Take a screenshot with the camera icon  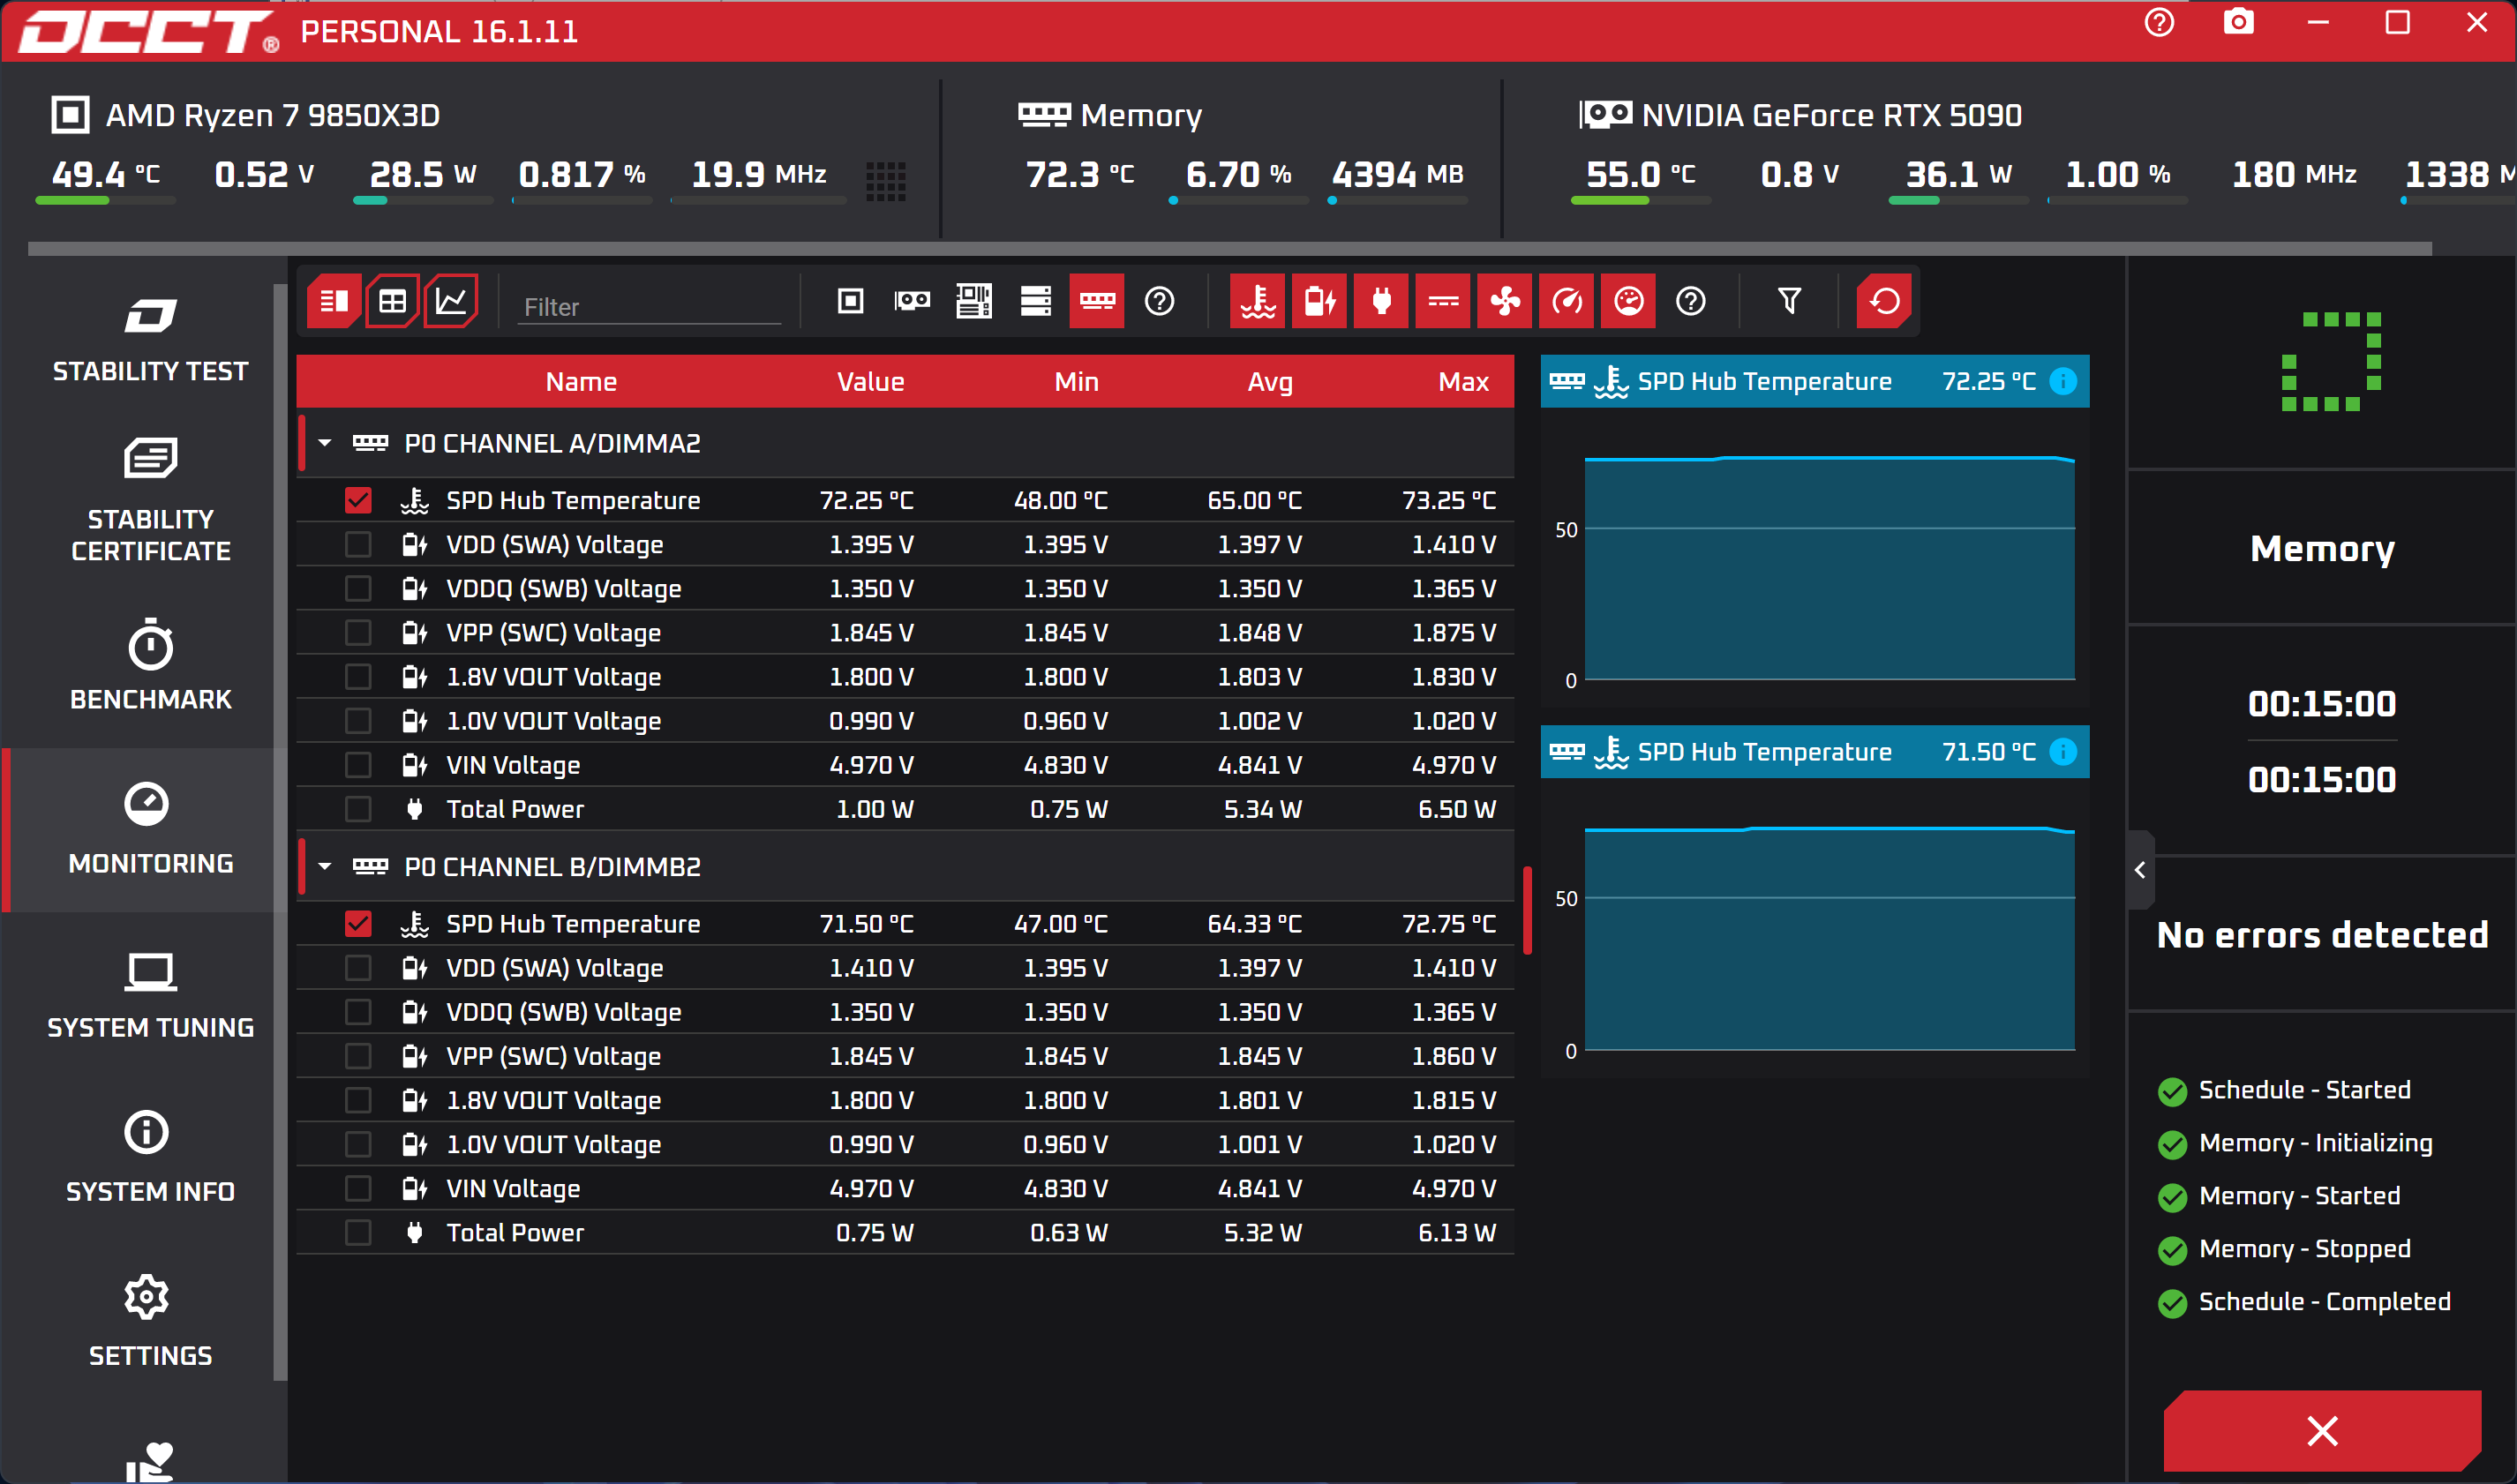click(x=2239, y=22)
